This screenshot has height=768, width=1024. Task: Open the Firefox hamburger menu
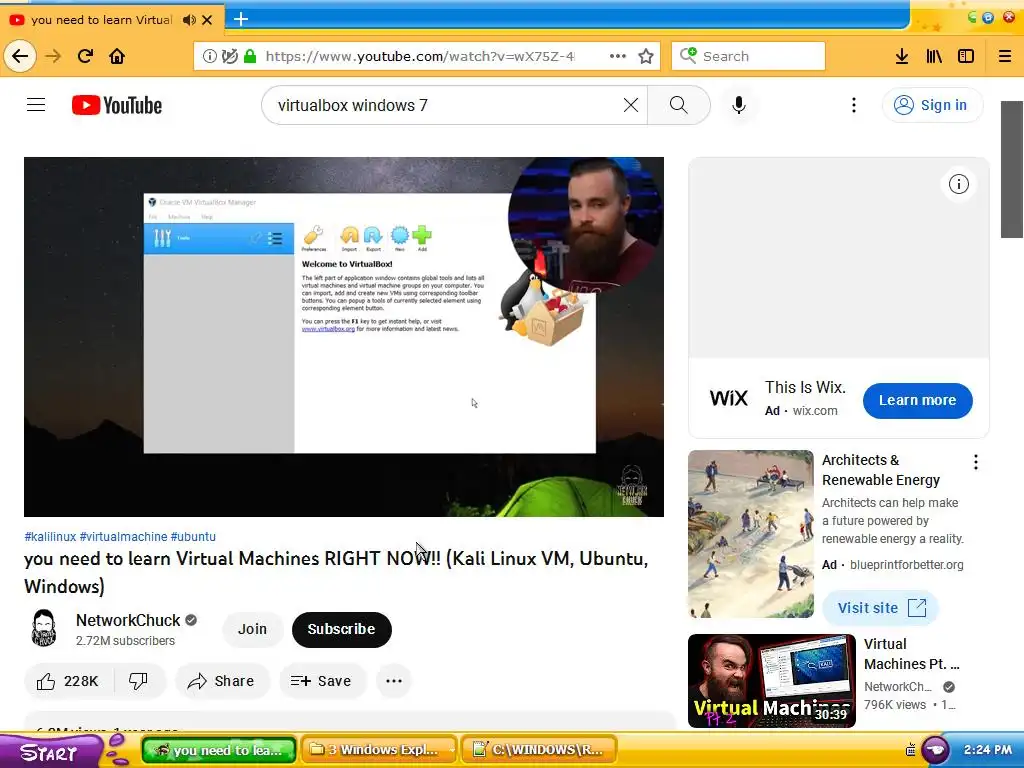click(x=1005, y=56)
